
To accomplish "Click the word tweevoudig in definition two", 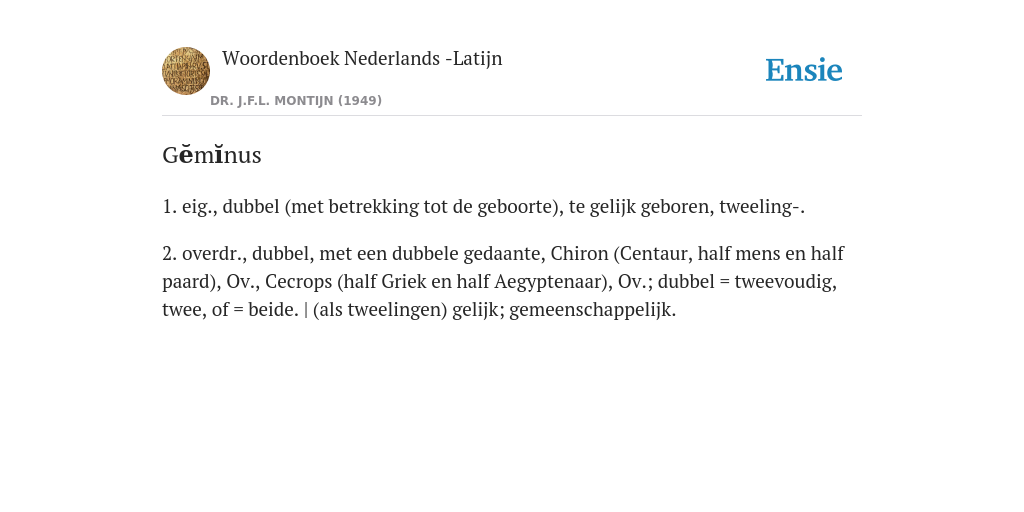I will click(x=786, y=281).
